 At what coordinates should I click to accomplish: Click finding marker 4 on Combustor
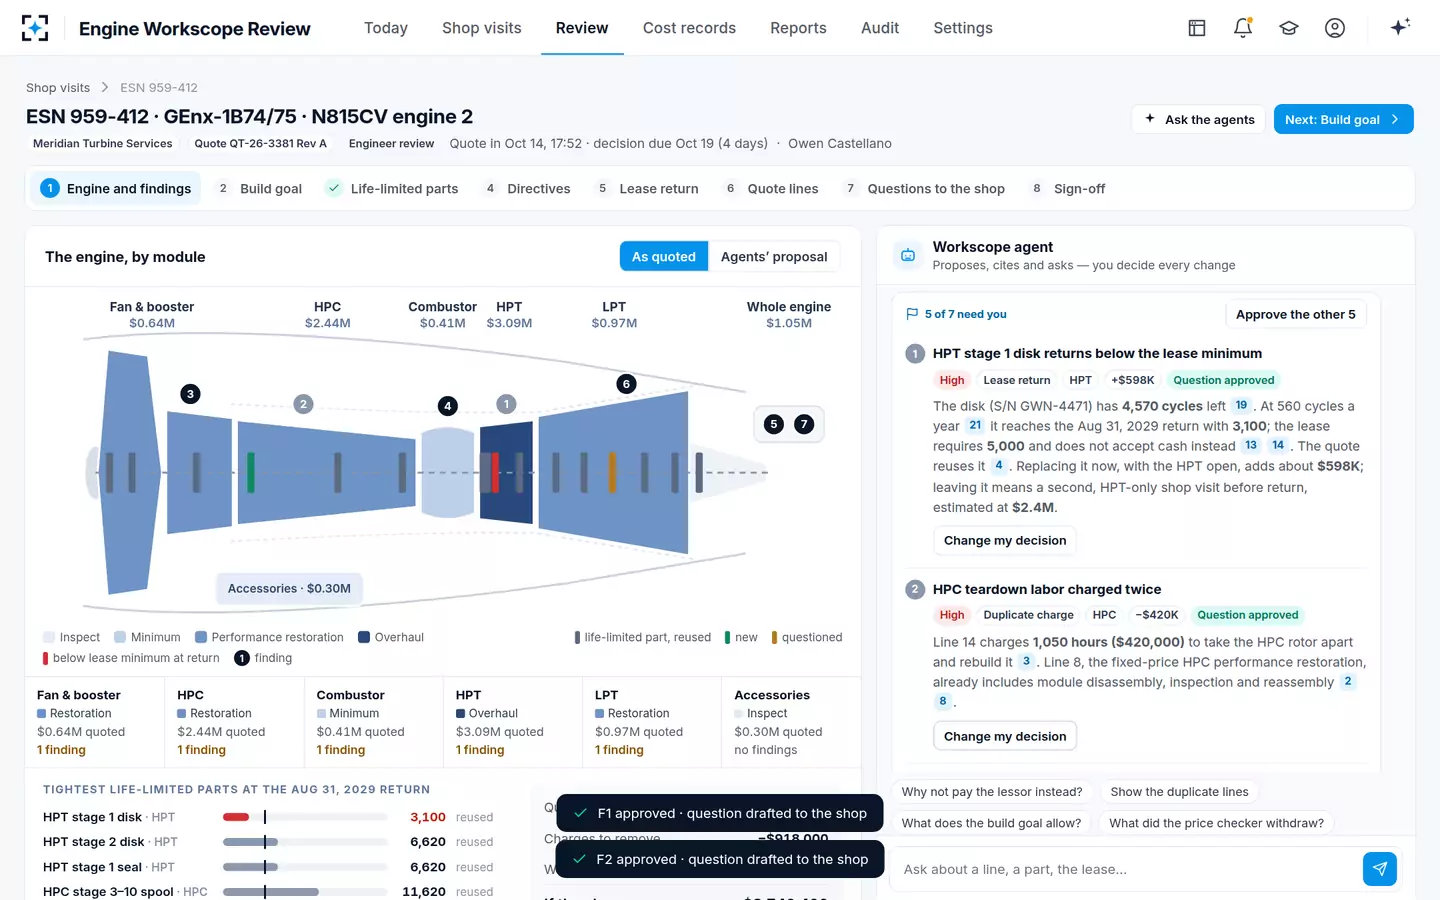point(448,406)
